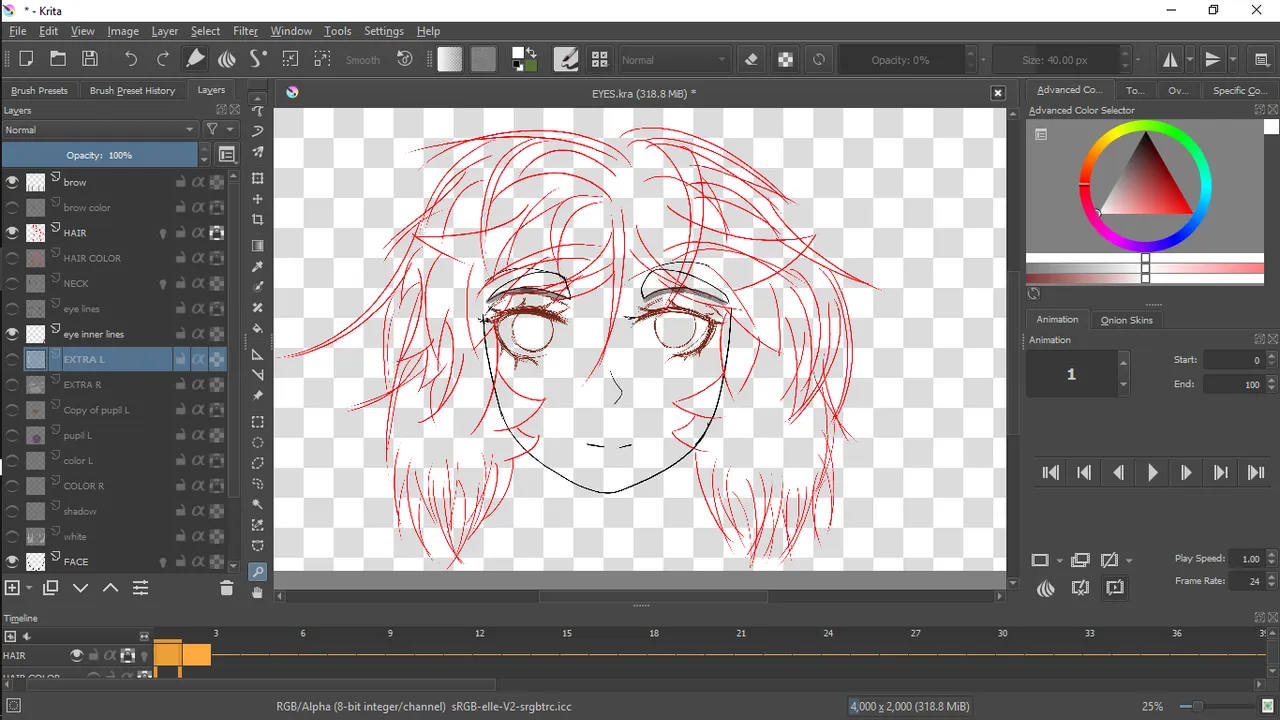This screenshot has width=1280, height=720.
Task: Hide the HAIR layer eye icon
Action: 12,232
